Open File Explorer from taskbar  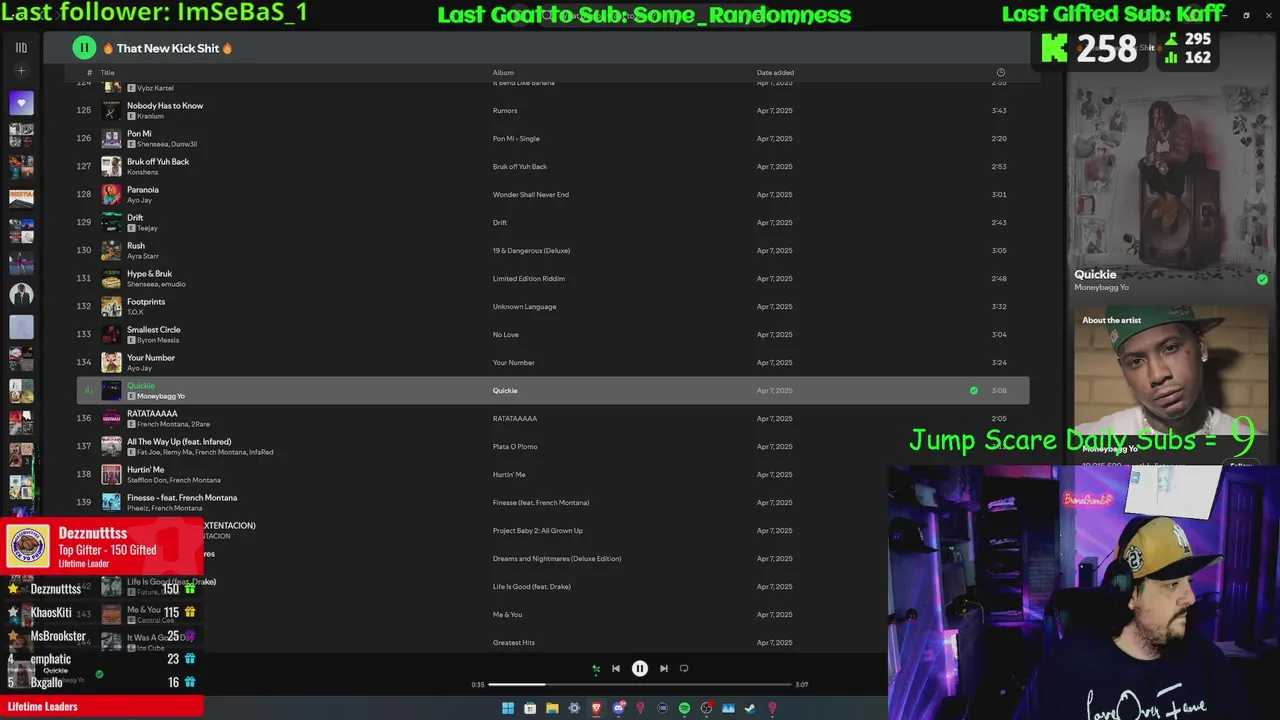(x=552, y=708)
